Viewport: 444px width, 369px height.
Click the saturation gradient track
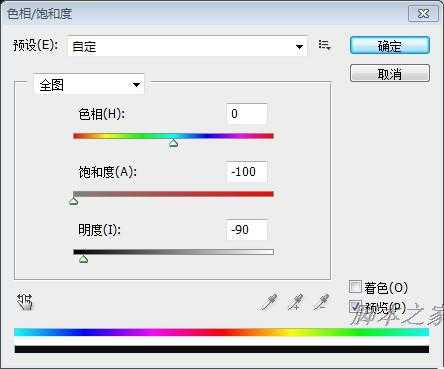point(173,194)
